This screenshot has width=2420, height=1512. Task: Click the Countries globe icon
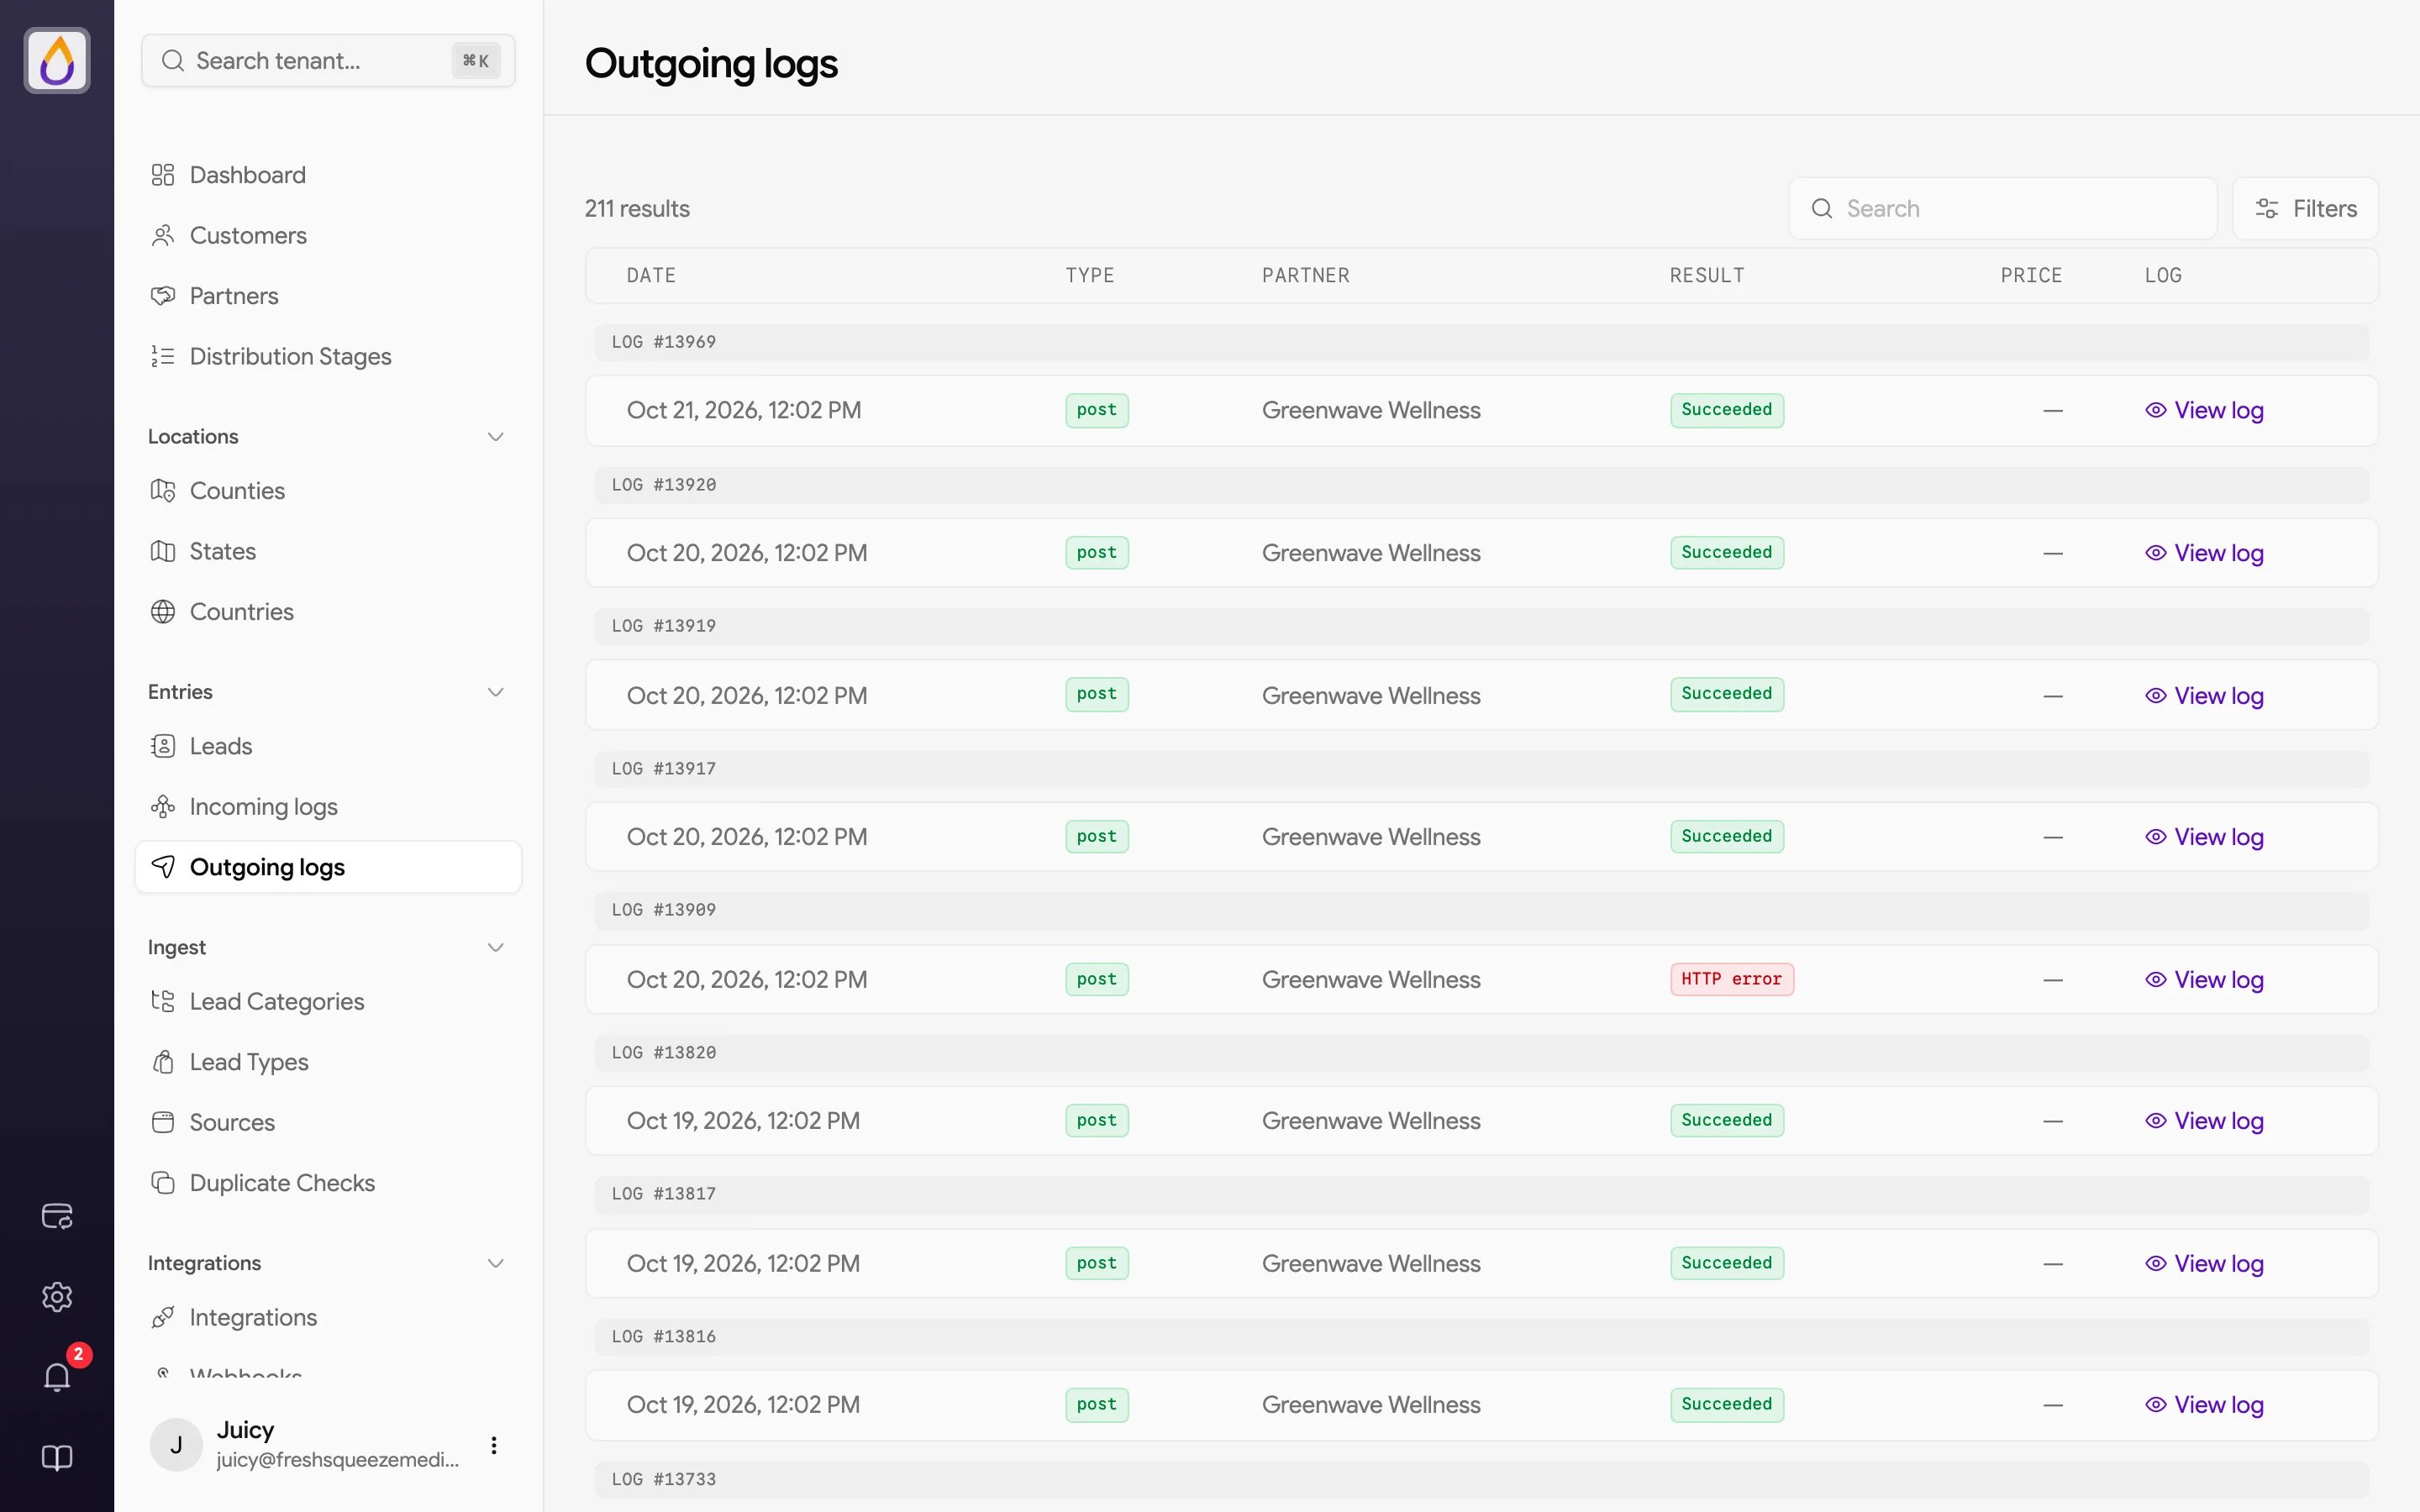click(x=163, y=612)
